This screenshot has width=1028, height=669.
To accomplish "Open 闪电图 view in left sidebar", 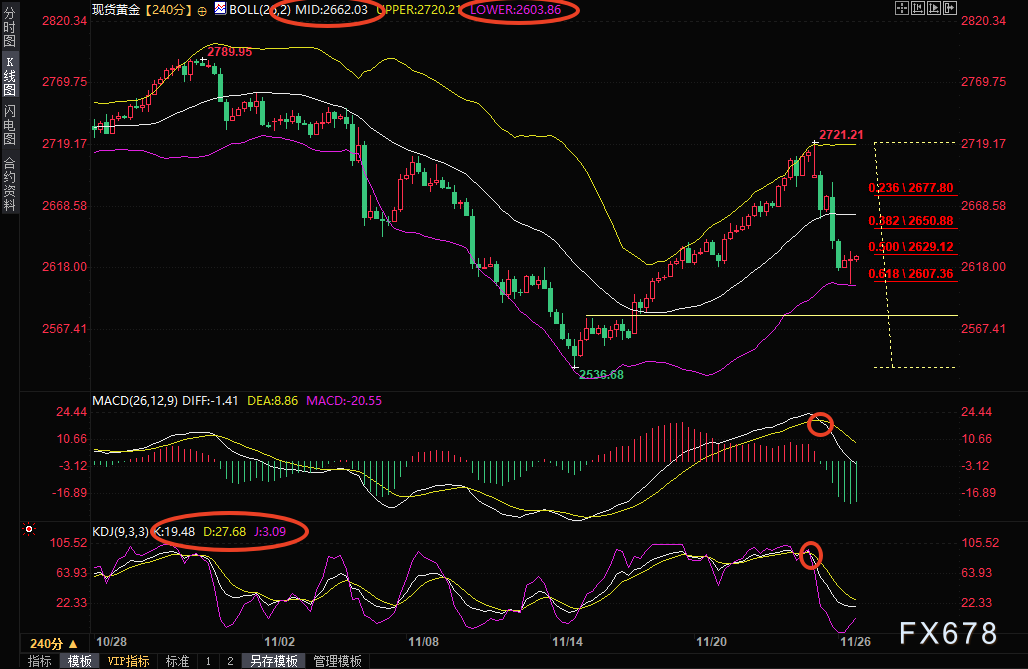I will 9,125.
